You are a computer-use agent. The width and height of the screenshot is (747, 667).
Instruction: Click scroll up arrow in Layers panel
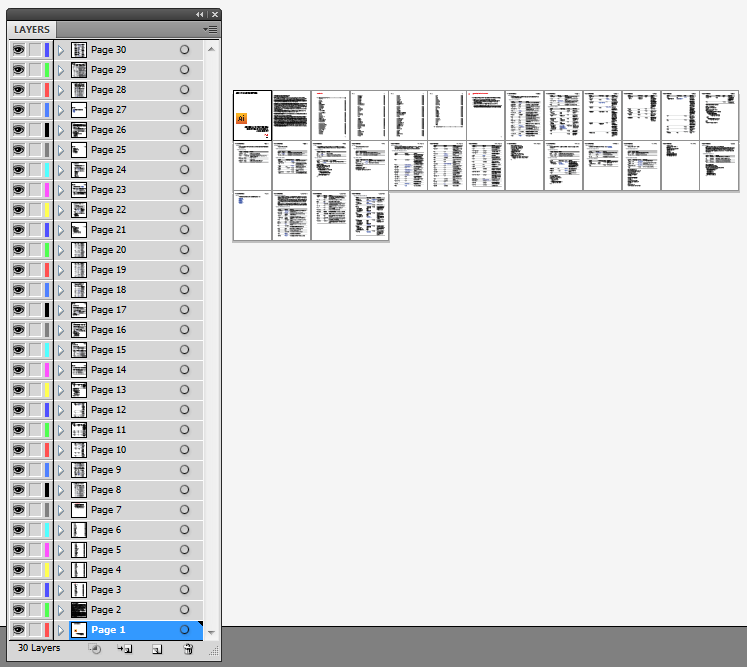[211, 49]
